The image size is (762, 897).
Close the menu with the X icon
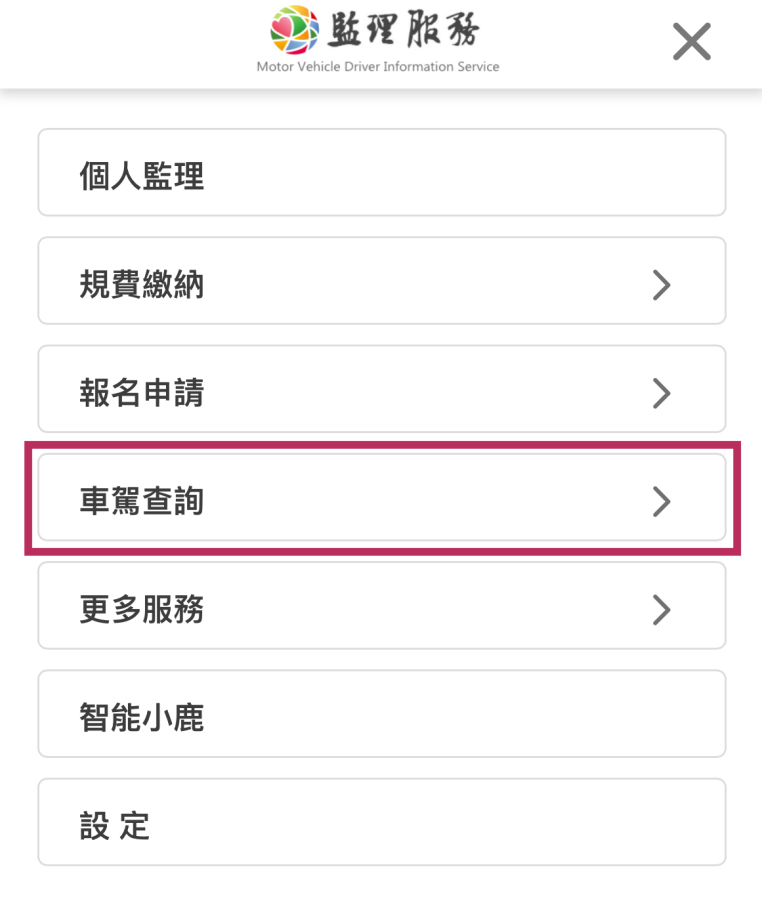tap(691, 42)
